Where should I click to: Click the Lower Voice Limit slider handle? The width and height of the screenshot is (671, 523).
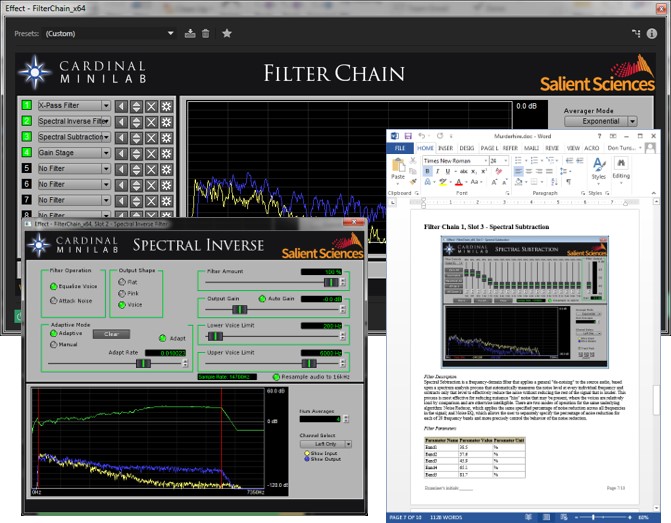[215, 337]
